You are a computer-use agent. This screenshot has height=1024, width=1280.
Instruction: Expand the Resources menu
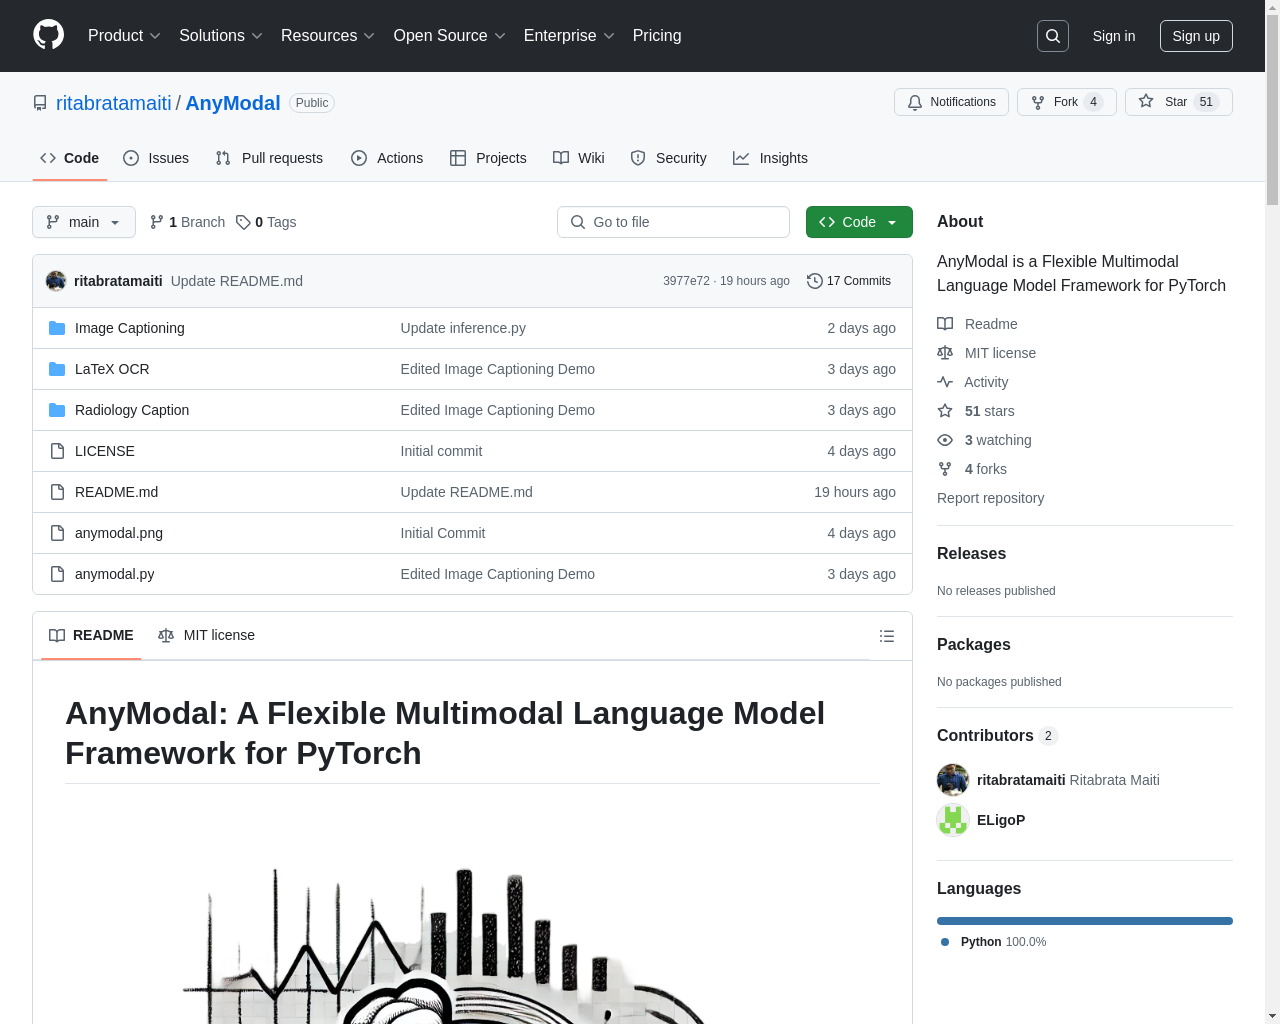[x=328, y=36]
